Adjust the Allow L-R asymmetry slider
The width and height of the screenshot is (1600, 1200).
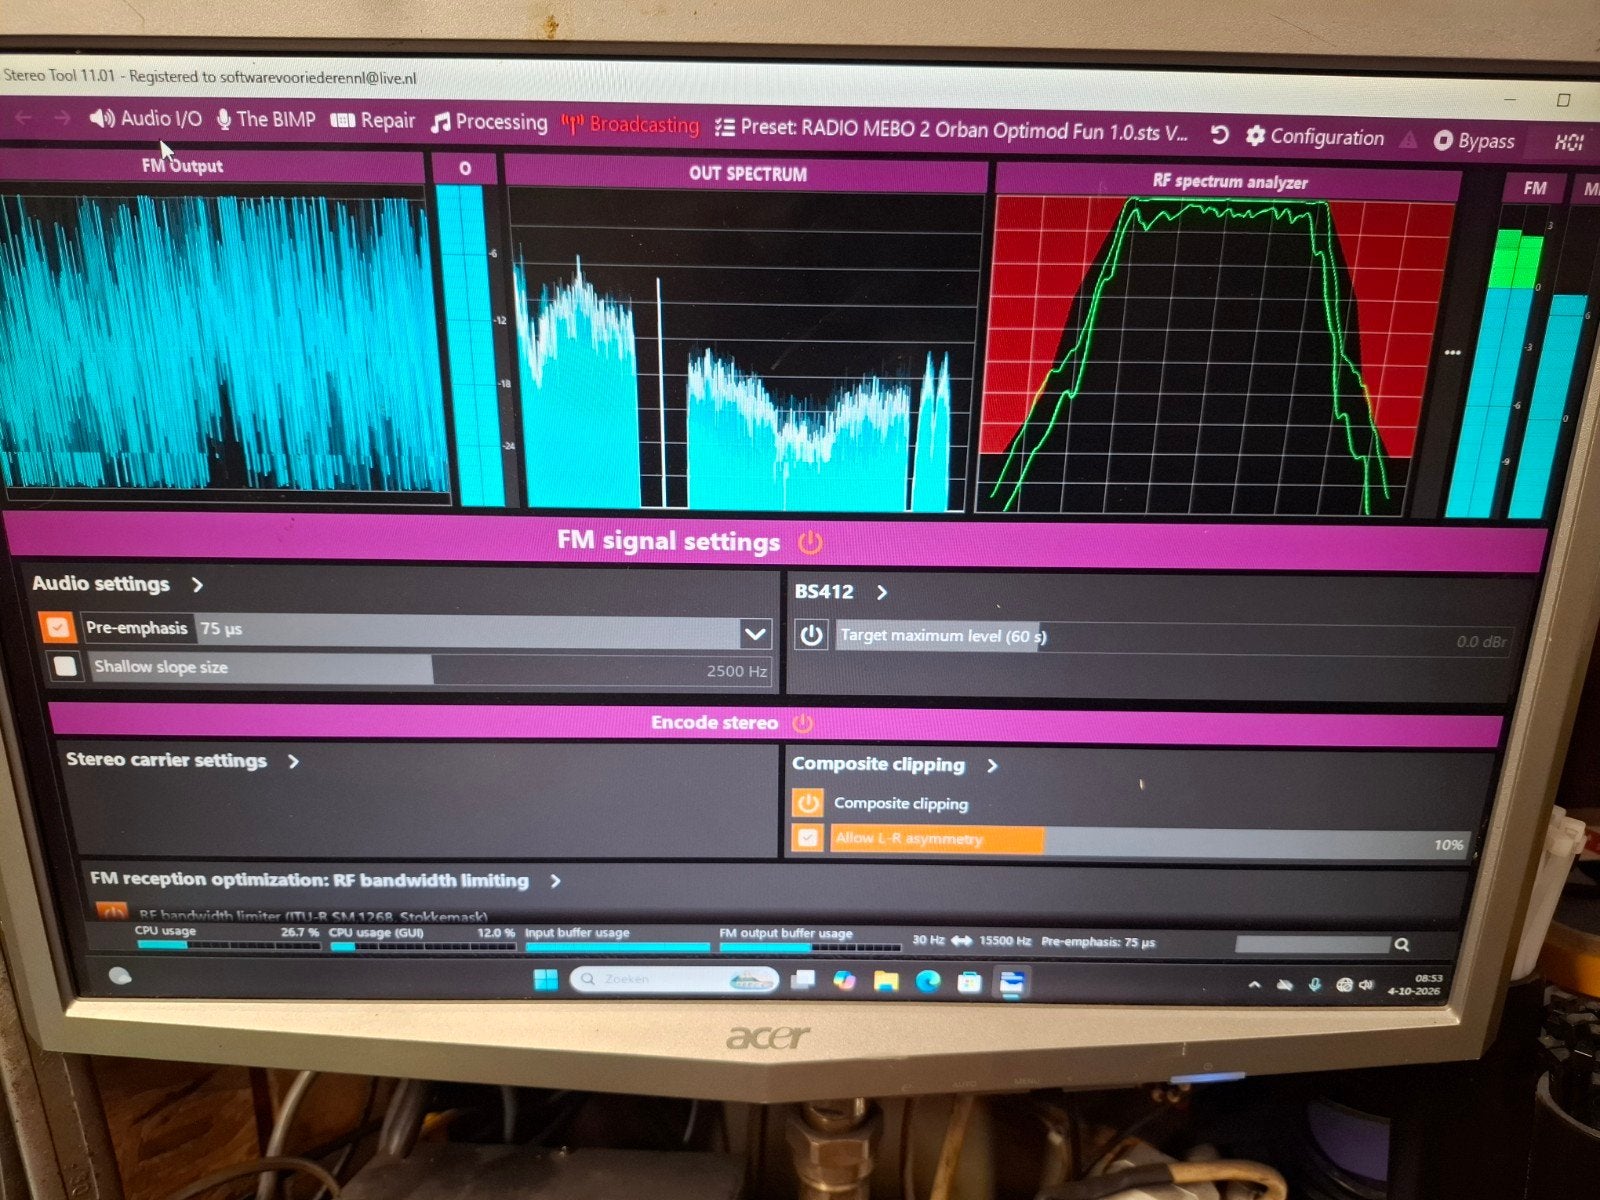1151,841
